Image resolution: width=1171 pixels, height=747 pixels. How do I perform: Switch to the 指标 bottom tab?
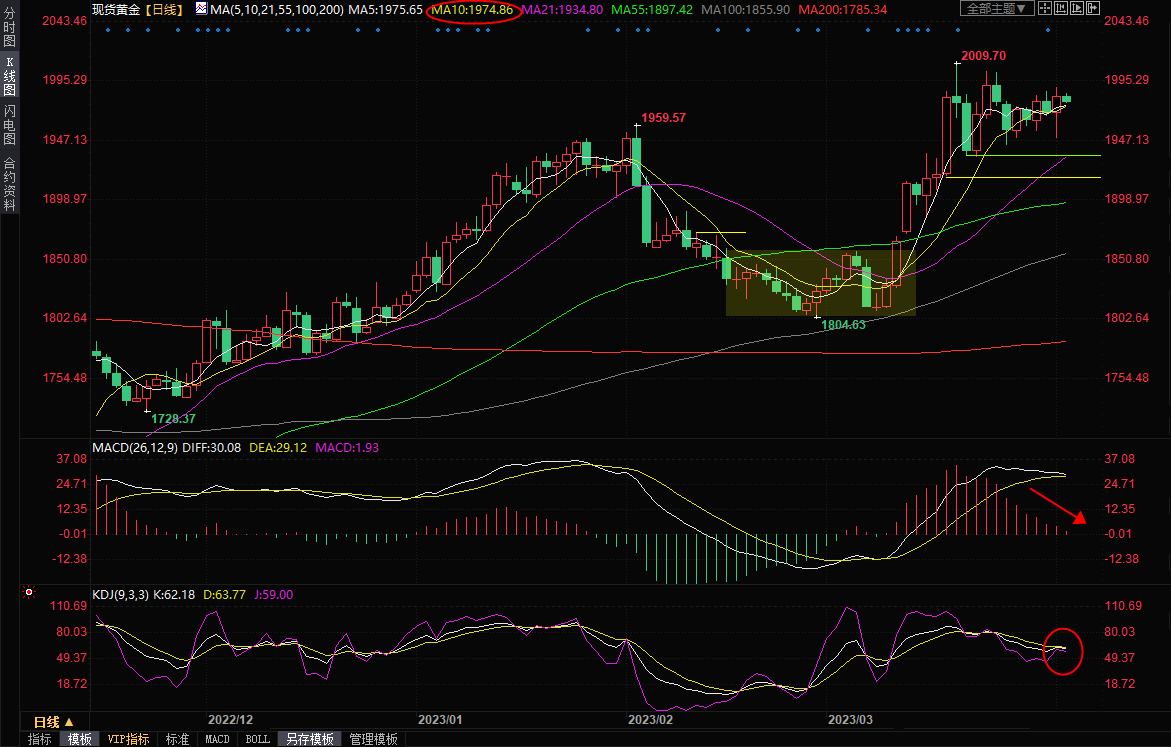(39, 739)
